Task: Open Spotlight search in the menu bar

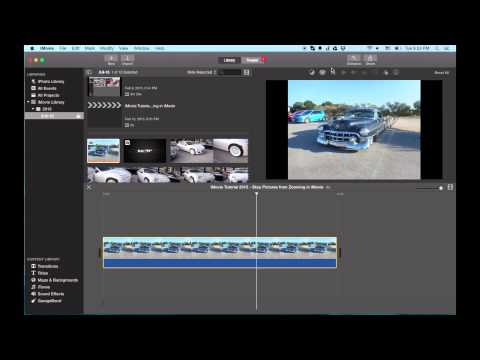Action: pos(437,48)
